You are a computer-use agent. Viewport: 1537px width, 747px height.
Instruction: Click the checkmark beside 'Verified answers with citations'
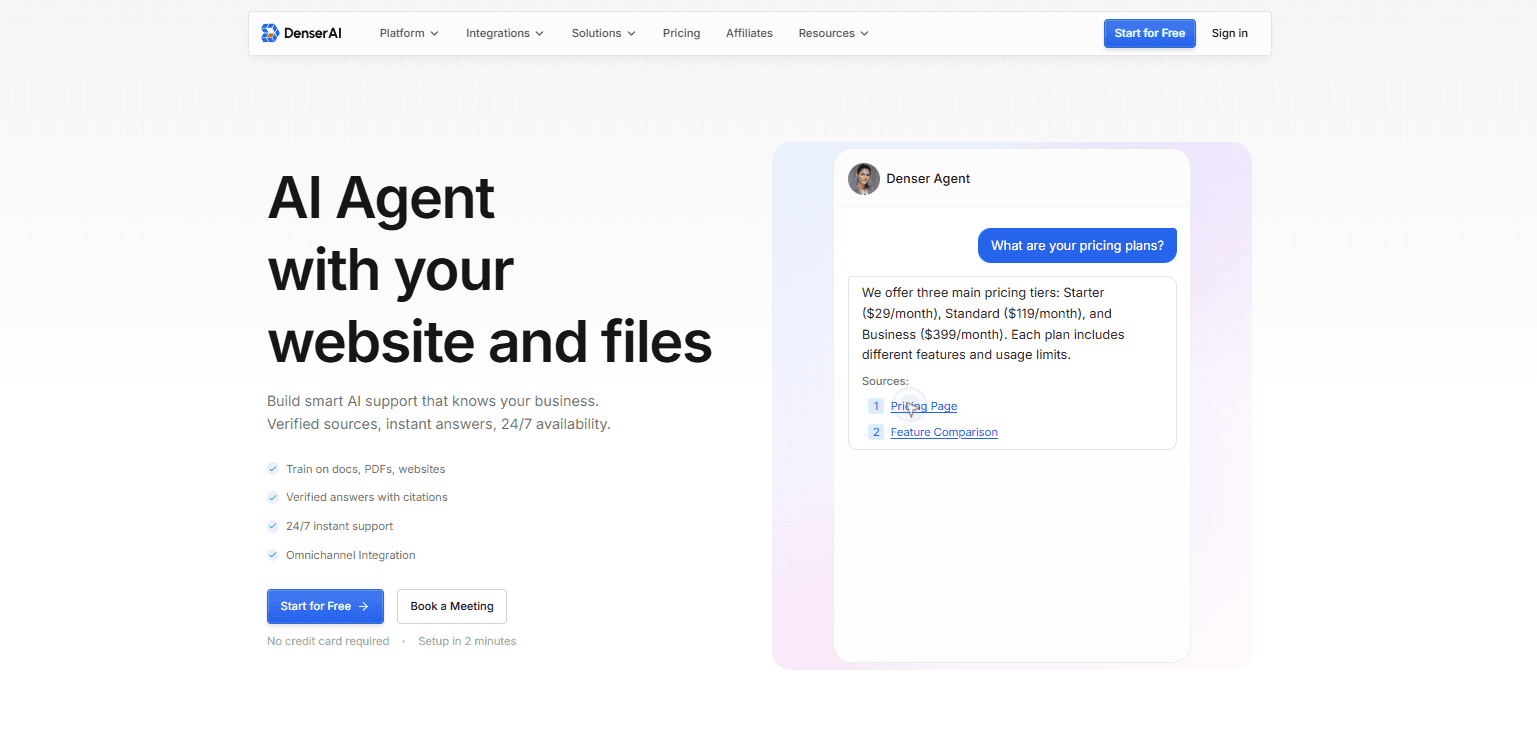[272, 497]
